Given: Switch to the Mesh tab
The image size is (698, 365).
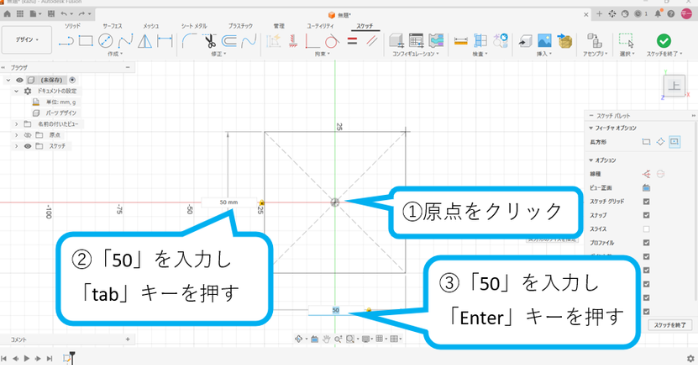Looking at the screenshot, I should (150, 26).
